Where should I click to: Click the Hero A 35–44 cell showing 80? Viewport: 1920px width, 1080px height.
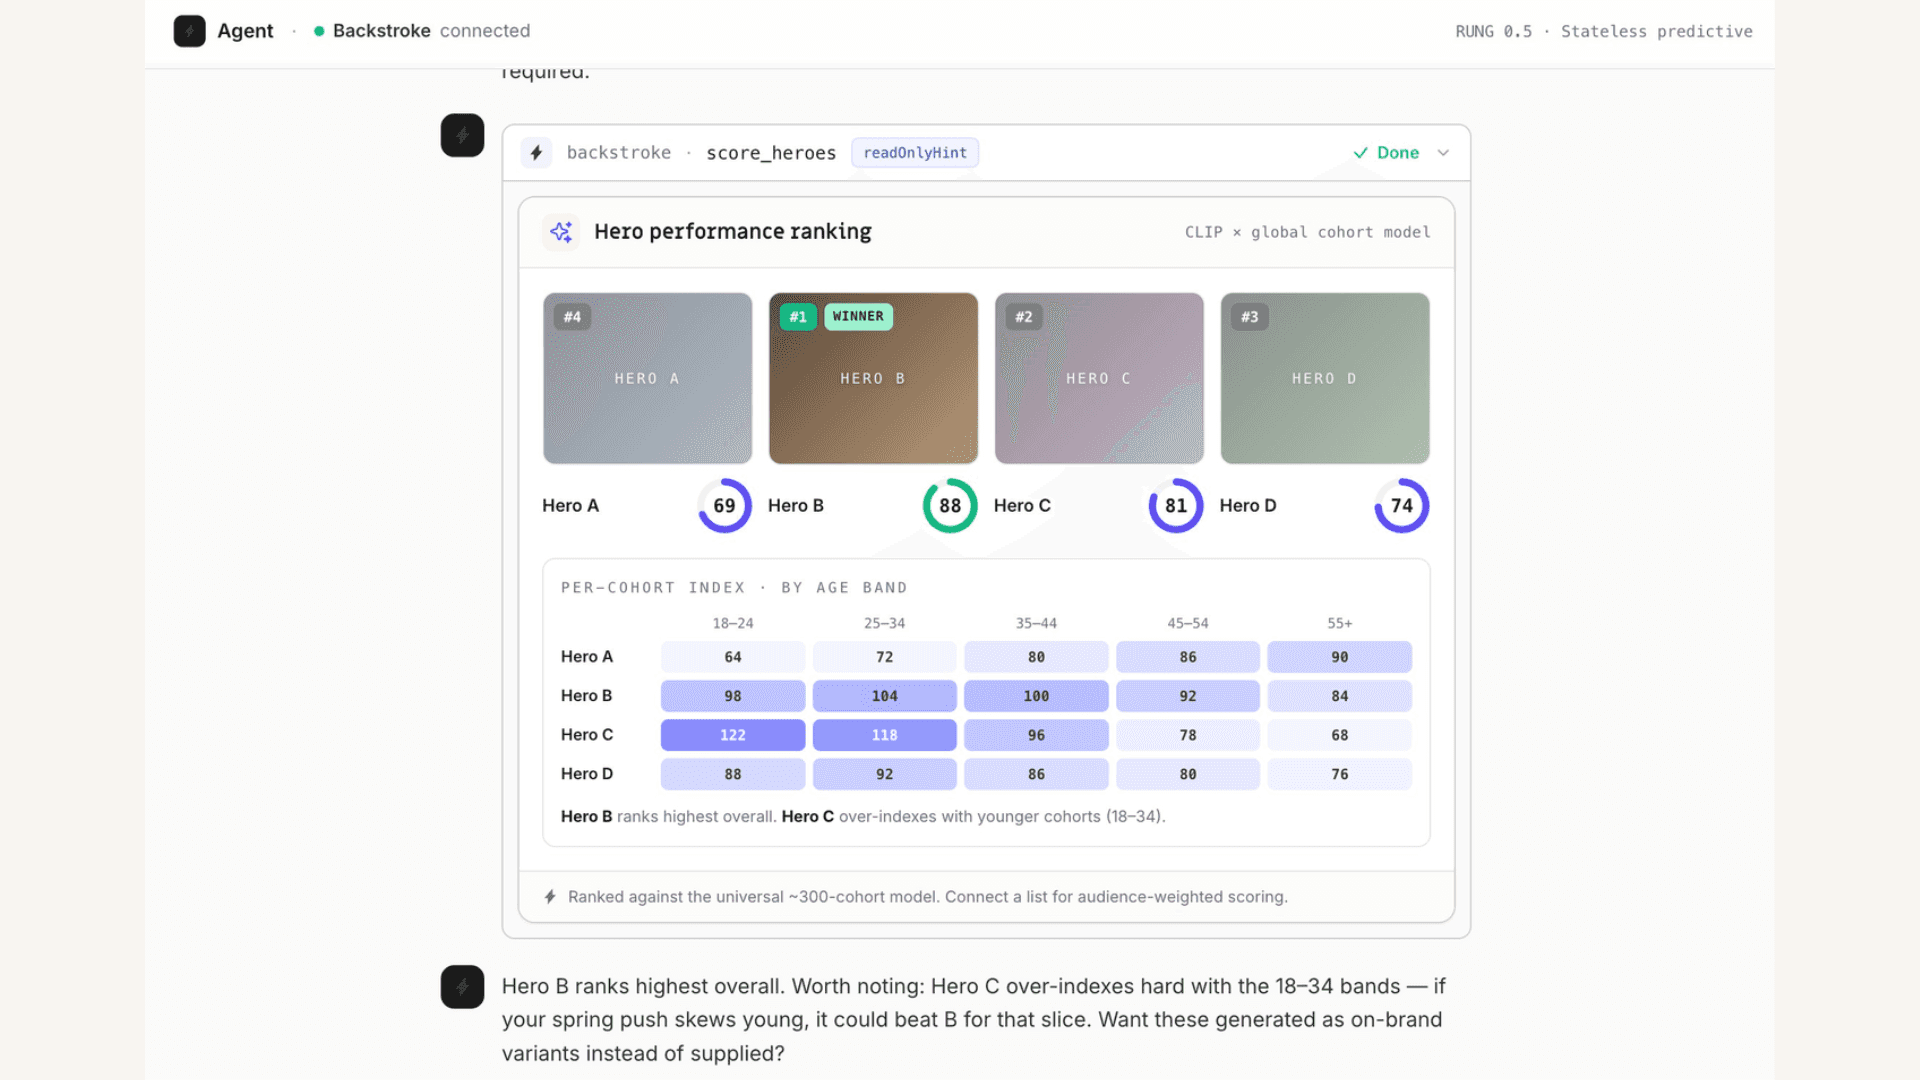1036,657
